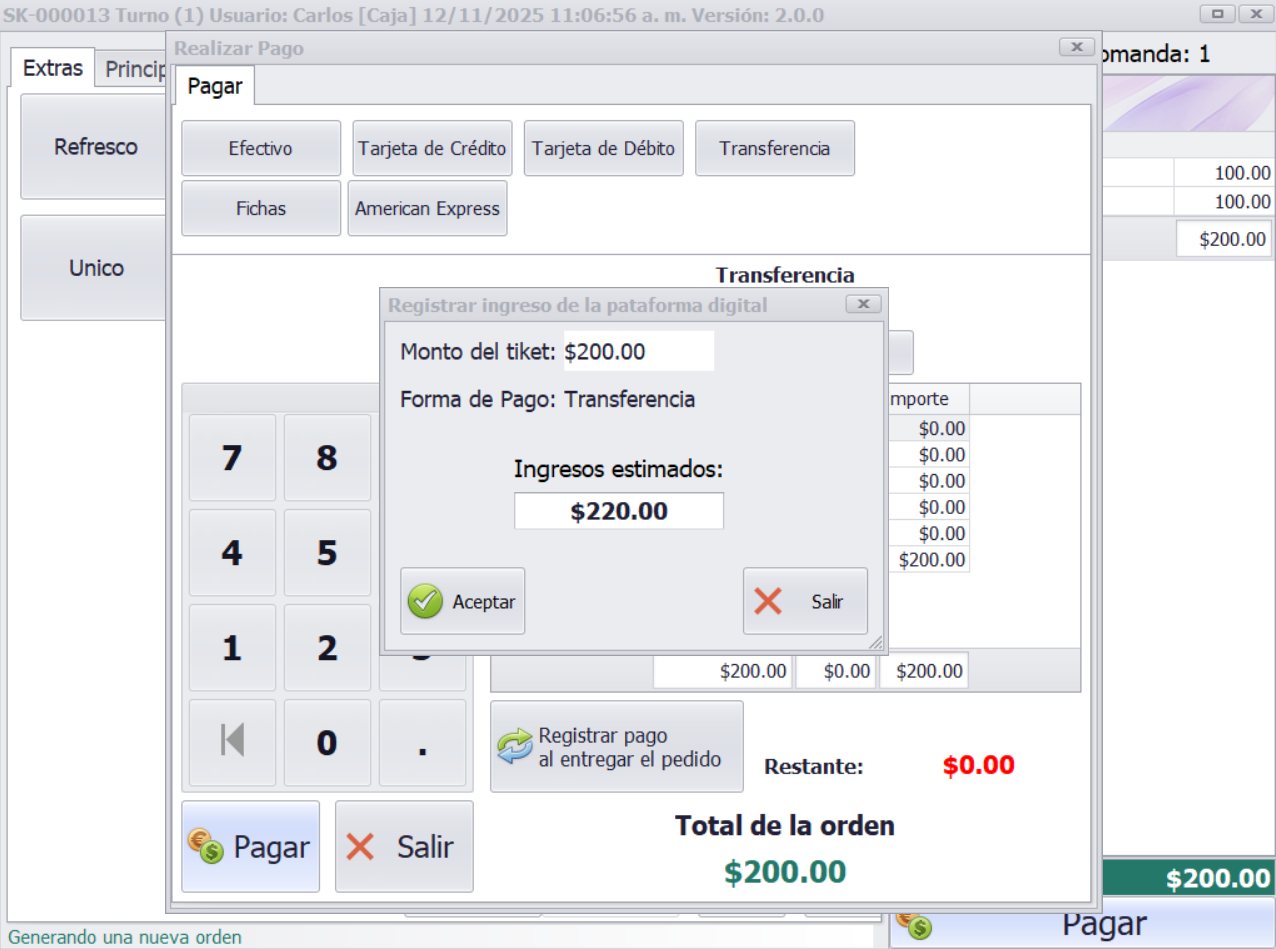Click the coins icon on Pagar button
1276x949 pixels.
pyautogui.click(x=206, y=846)
